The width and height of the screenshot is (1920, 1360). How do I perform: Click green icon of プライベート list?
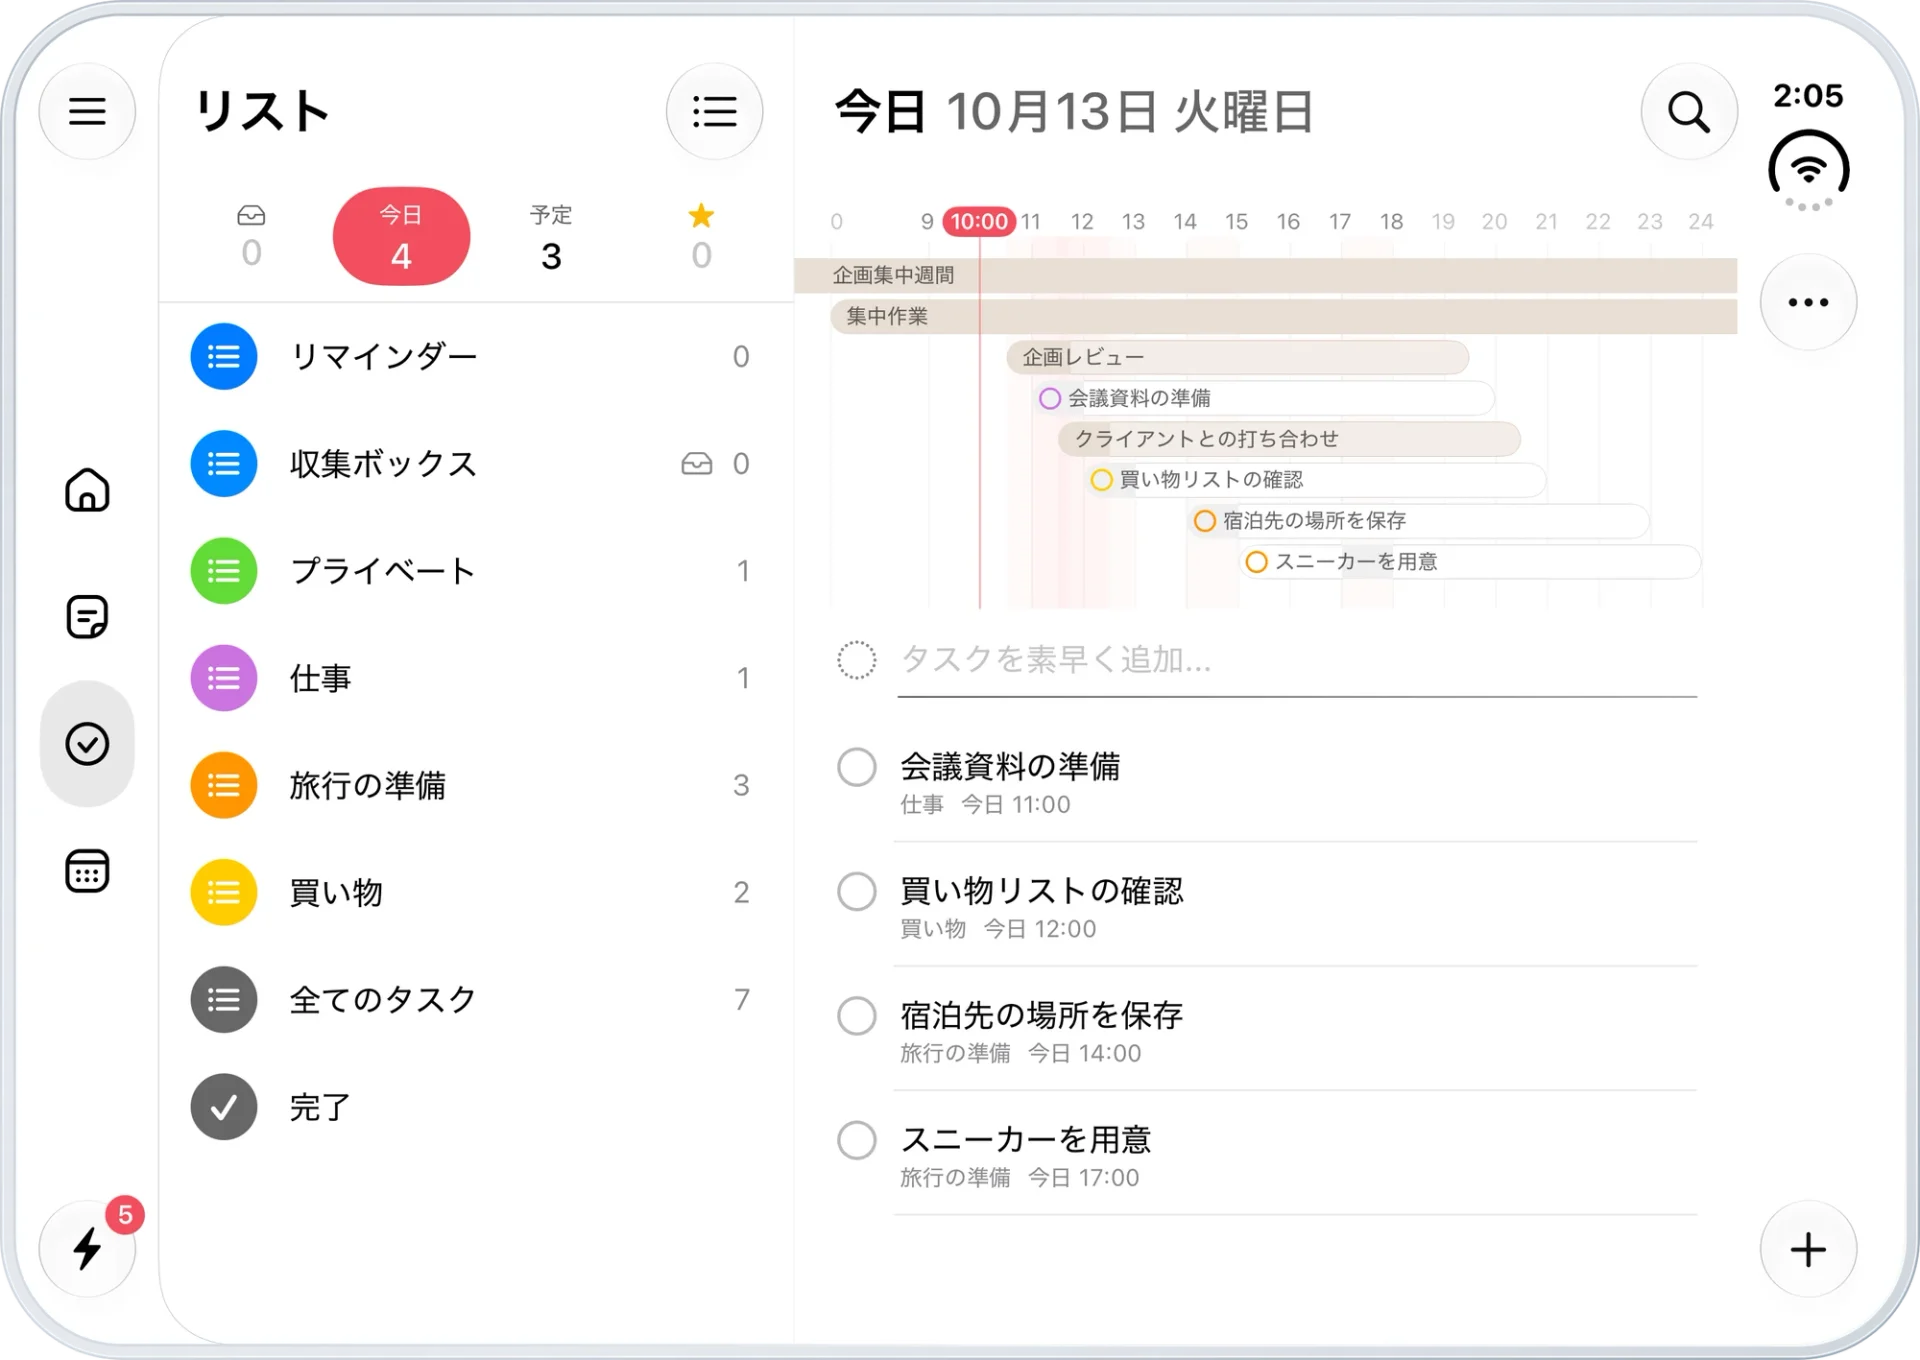pyautogui.click(x=224, y=570)
